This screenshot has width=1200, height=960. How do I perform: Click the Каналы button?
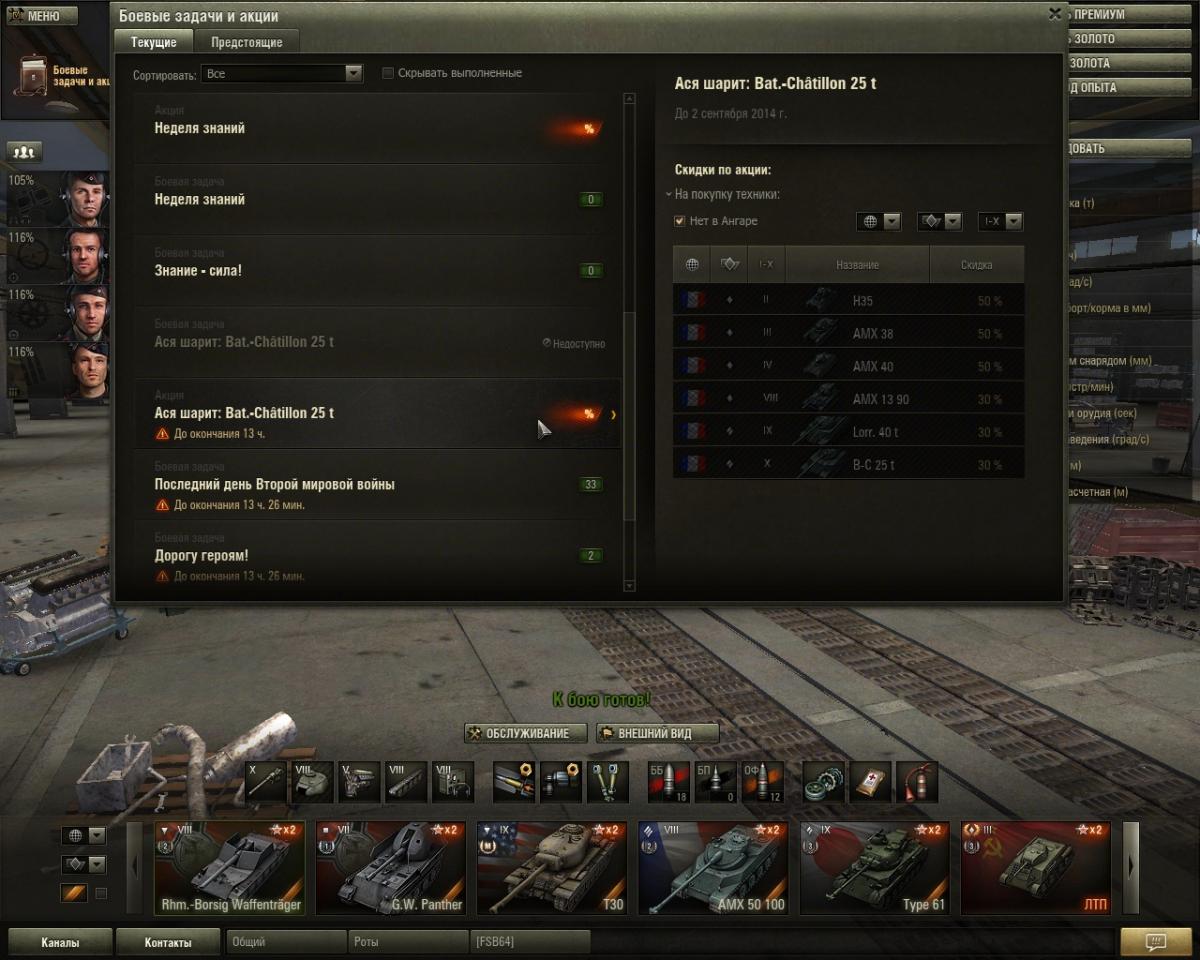60,942
